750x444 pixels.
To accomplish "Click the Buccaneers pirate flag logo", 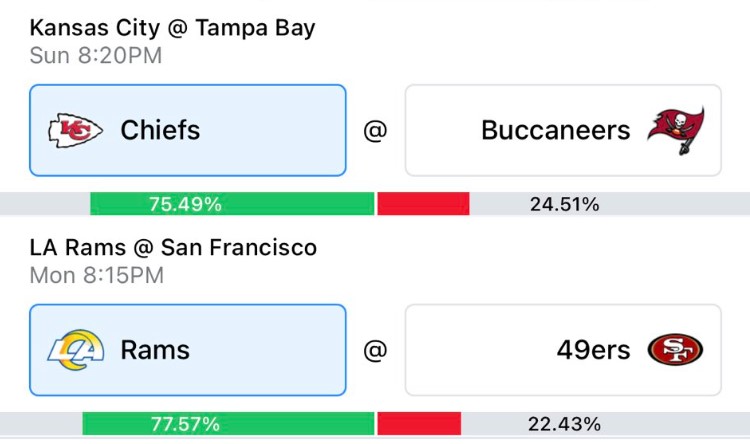I will 676,131.
